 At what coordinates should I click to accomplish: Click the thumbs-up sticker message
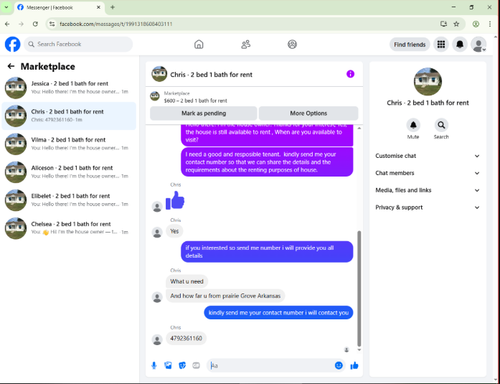point(175,200)
